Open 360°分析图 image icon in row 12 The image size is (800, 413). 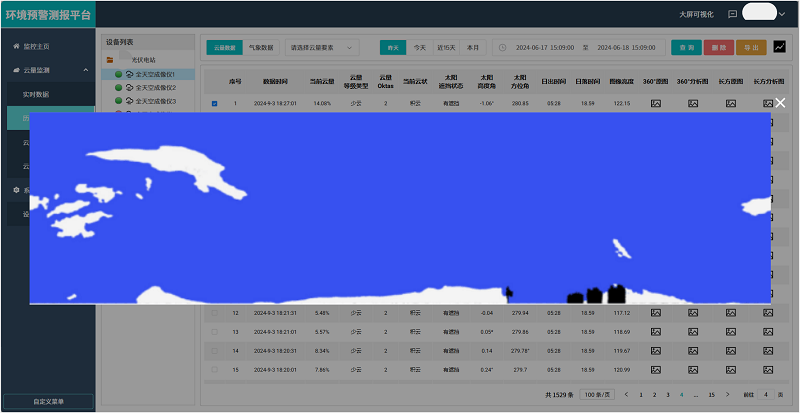tap(693, 313)
